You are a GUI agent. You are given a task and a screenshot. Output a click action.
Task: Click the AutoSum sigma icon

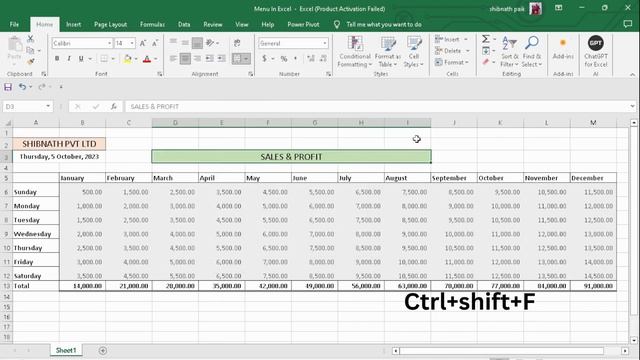486,39
